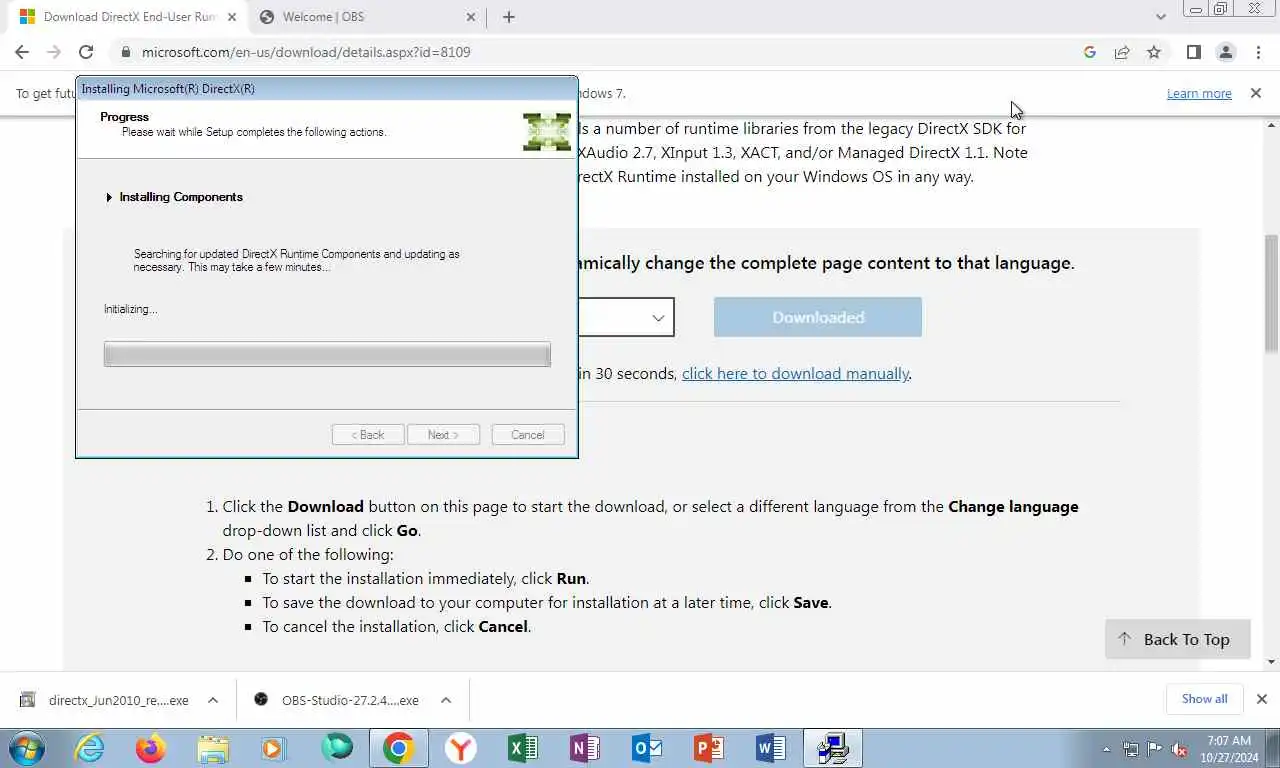Viewport: 1280px width, 768px height.
Task: Open the Learn more link
Action: pos(1199,93)
